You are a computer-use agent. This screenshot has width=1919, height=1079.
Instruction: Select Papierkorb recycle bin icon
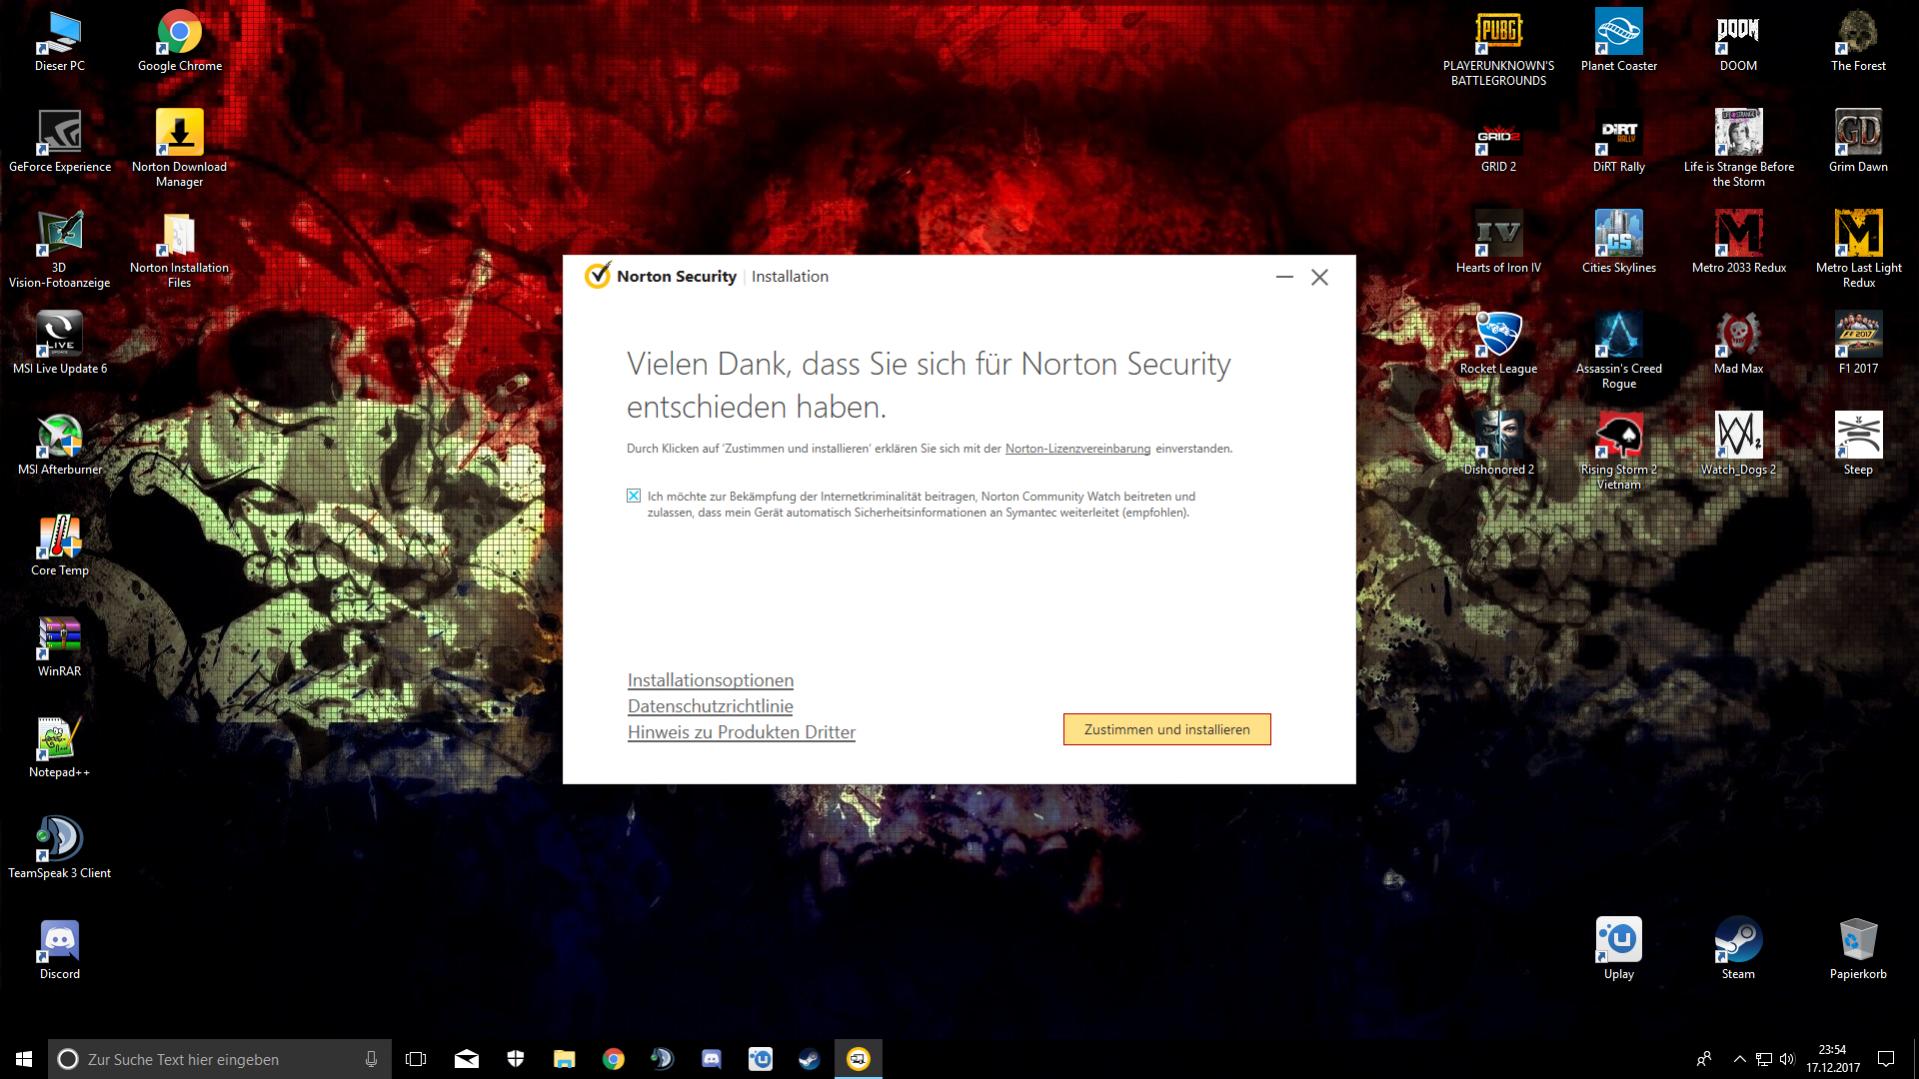(1859, 949)
